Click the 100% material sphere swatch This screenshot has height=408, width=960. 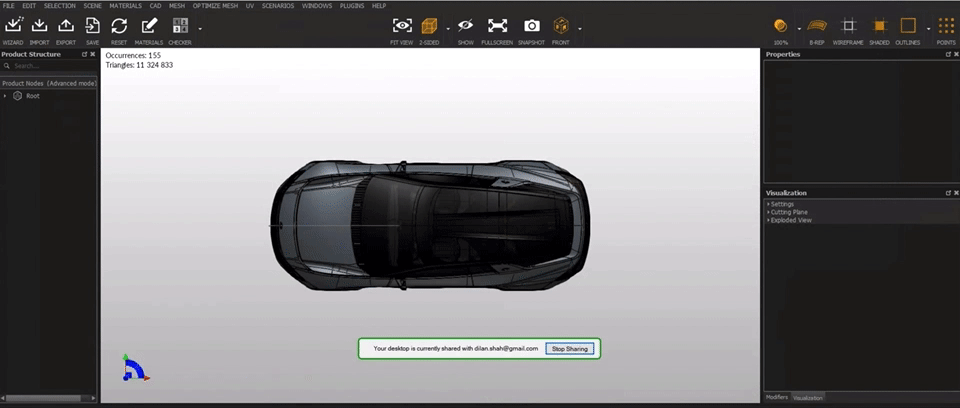[780, 27]
